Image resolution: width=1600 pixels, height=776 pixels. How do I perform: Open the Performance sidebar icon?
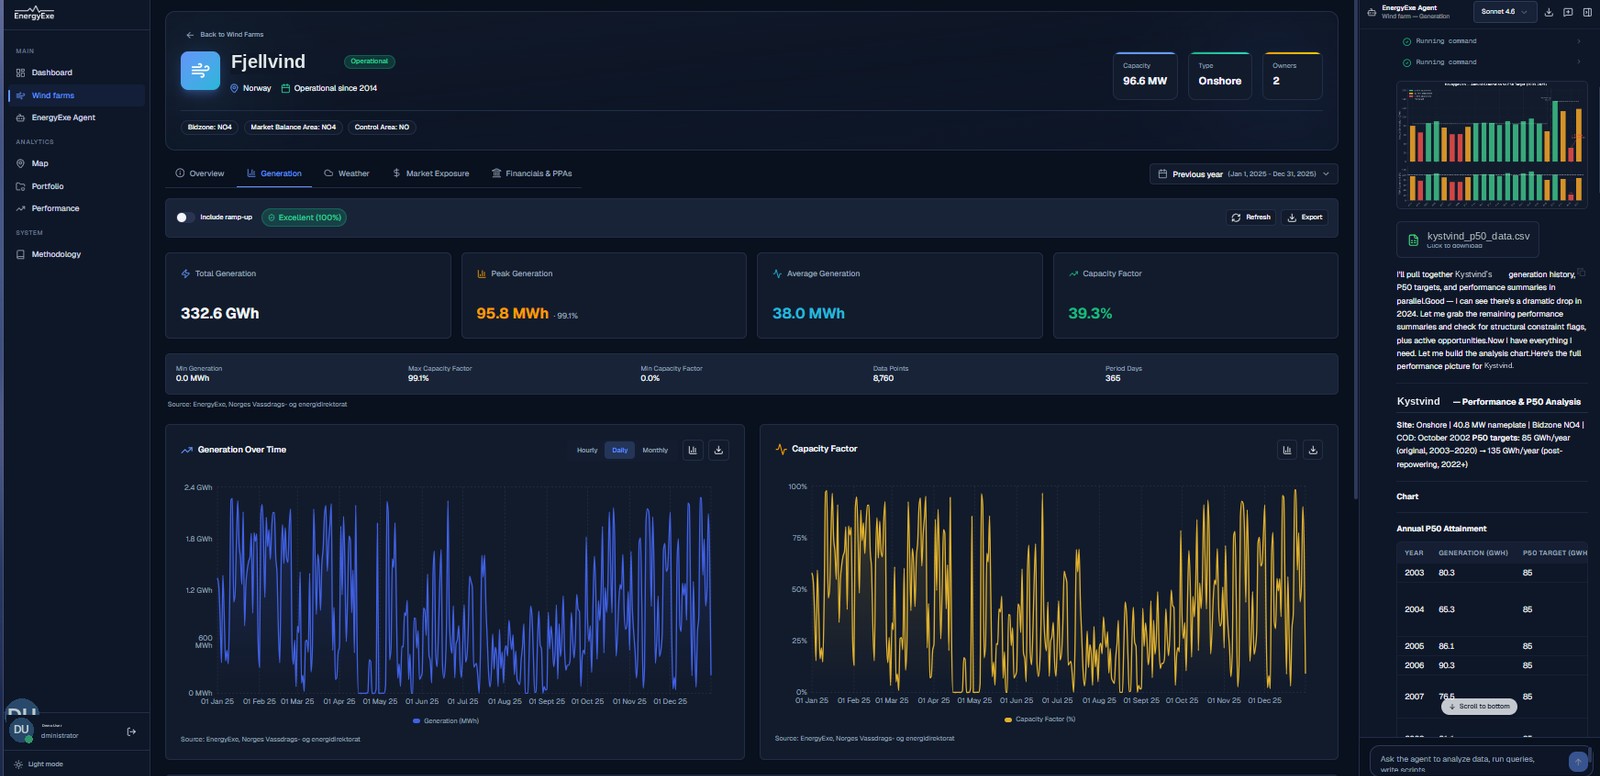click(x=21, y=208)
